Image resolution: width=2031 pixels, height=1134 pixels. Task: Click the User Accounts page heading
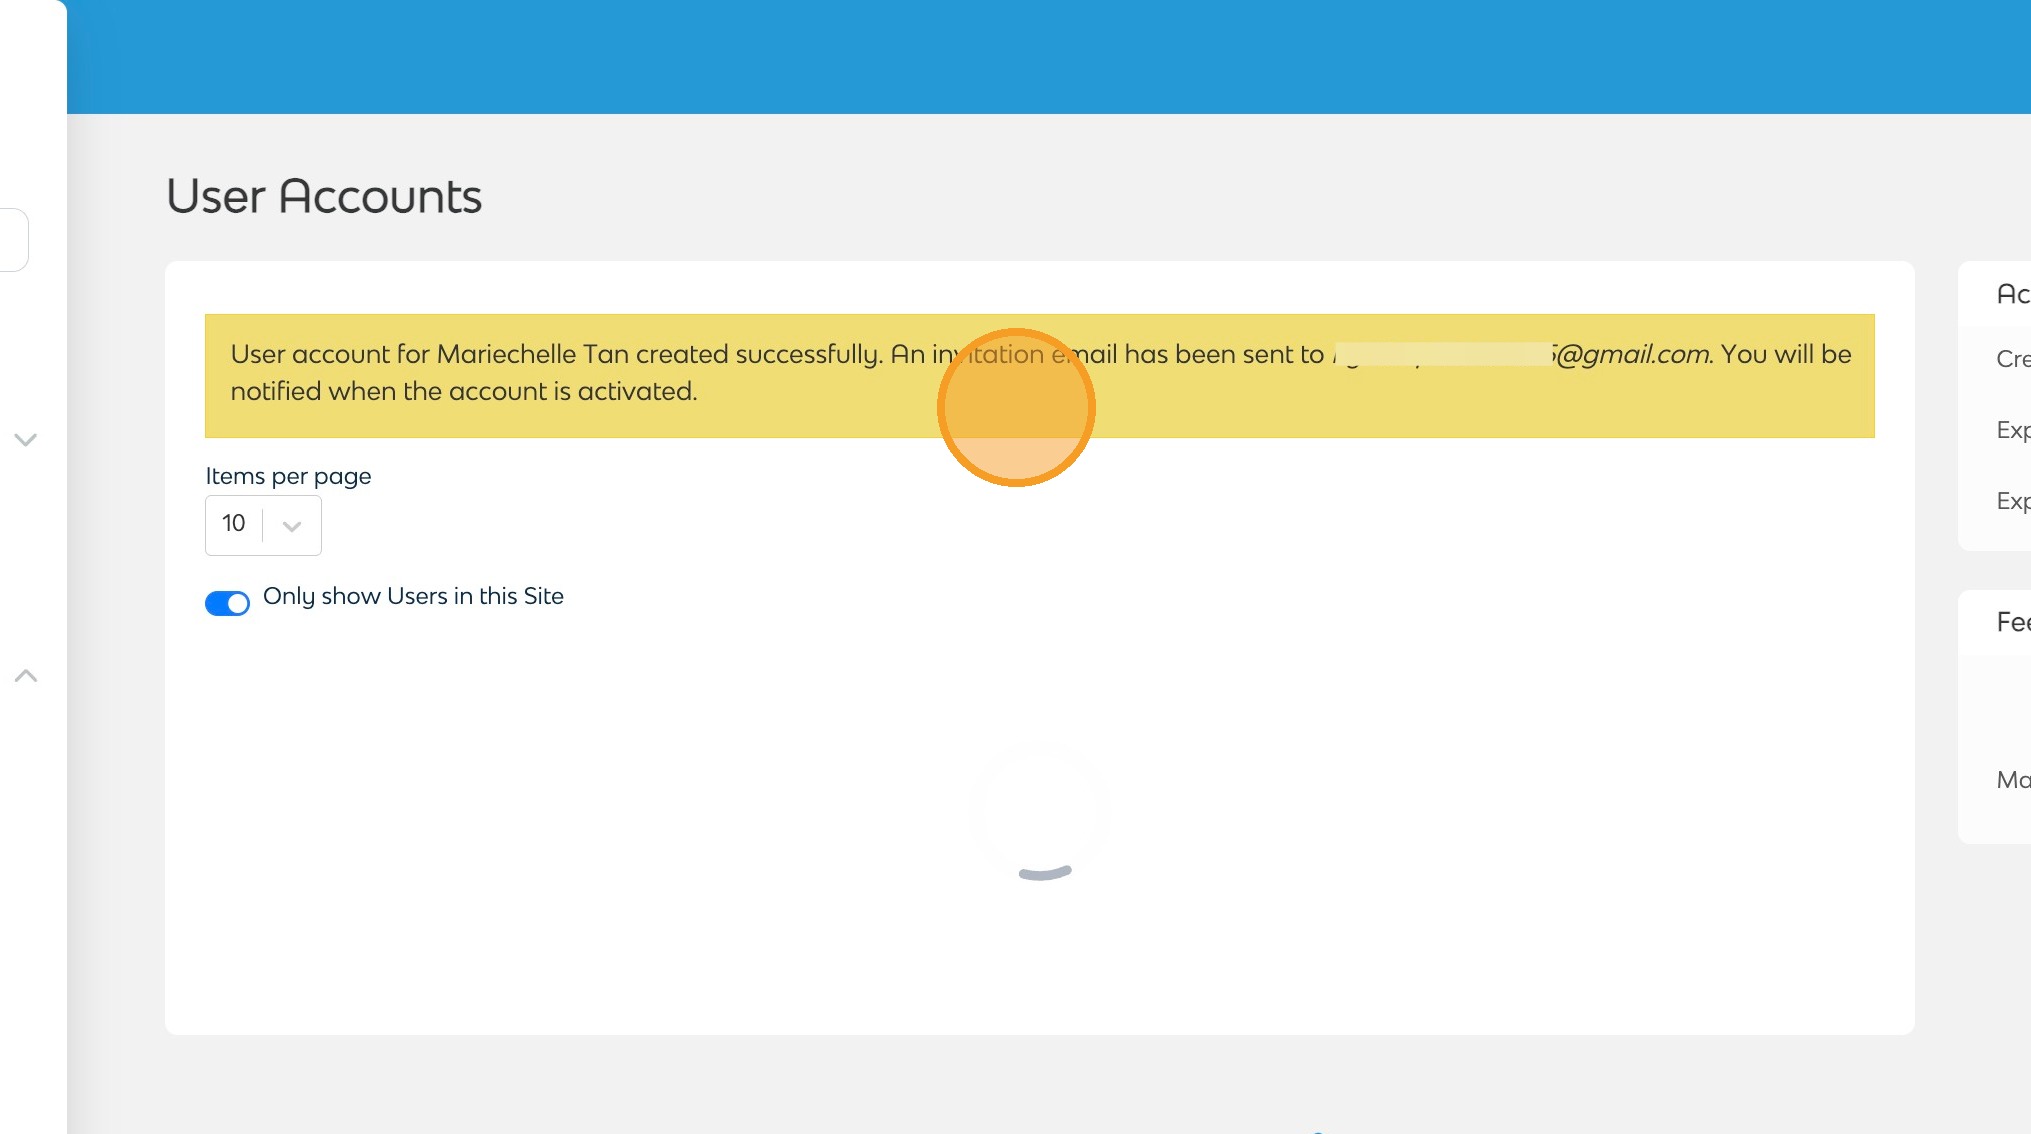pyautogui.click(x=324, y=196)
